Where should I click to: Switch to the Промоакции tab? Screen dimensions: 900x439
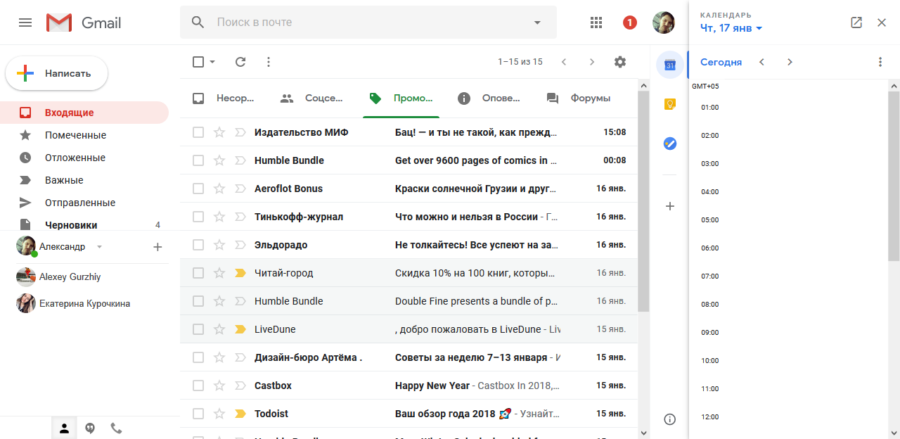401,98
